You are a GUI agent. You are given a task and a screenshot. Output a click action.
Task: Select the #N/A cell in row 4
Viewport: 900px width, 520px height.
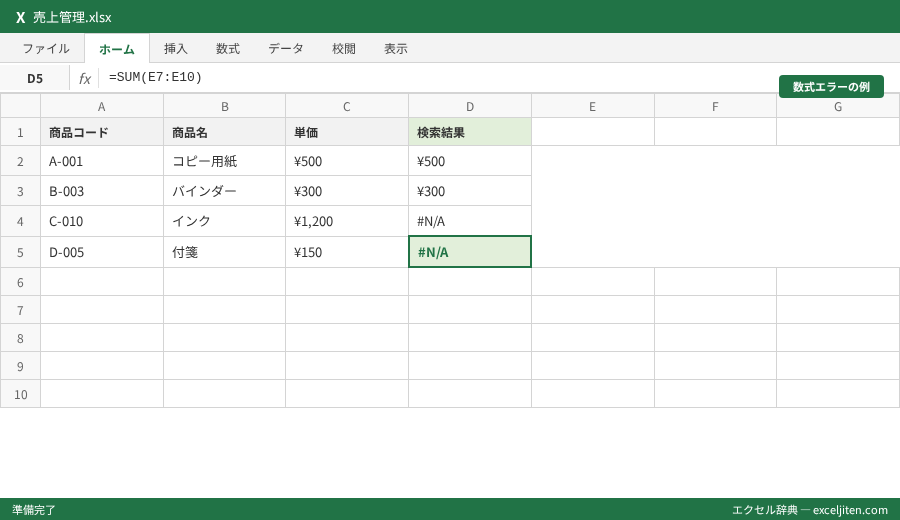coord(470,221)
